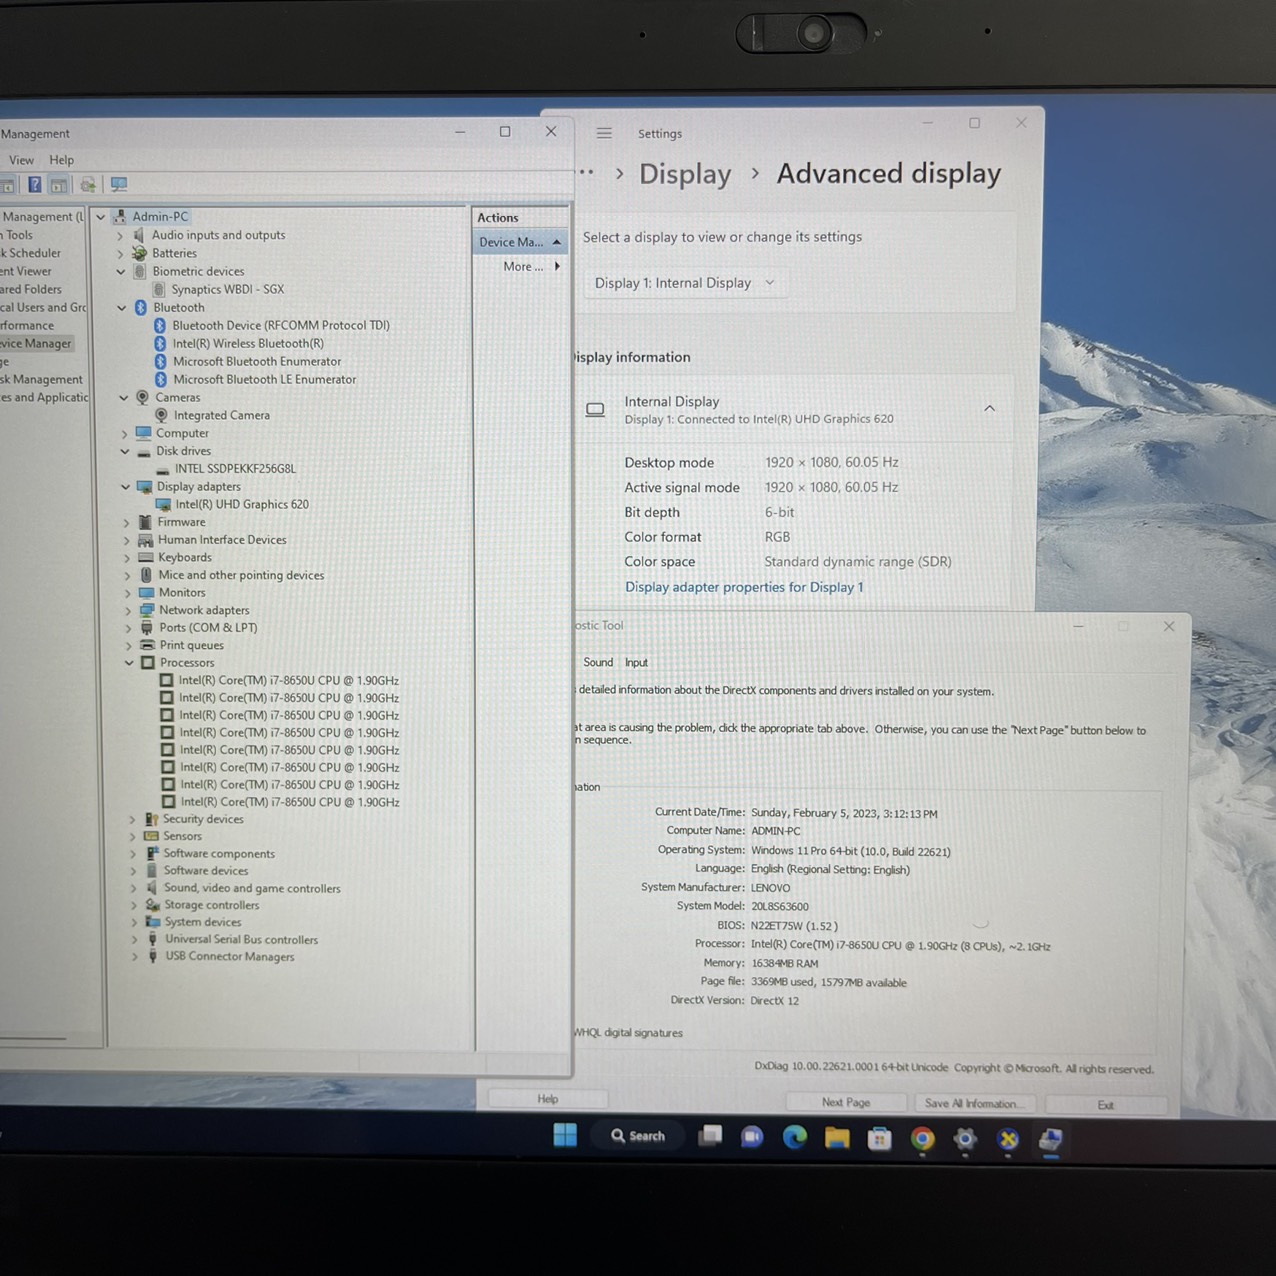
Task: Open the View menu in Computer Management
Action: (21, 160)
